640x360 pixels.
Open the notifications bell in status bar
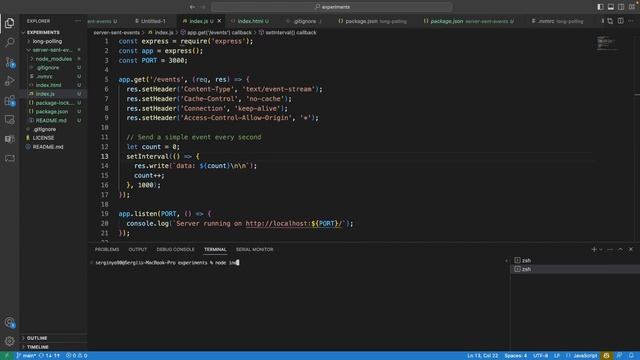631,356
